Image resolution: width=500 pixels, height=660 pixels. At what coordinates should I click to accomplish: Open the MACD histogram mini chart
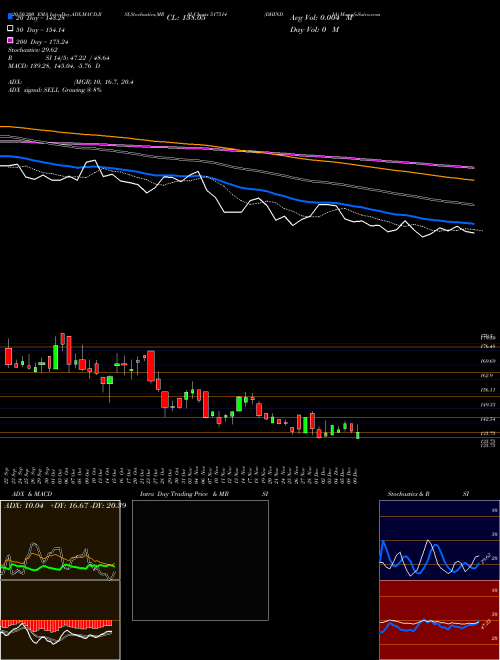(x=60, y=620)
